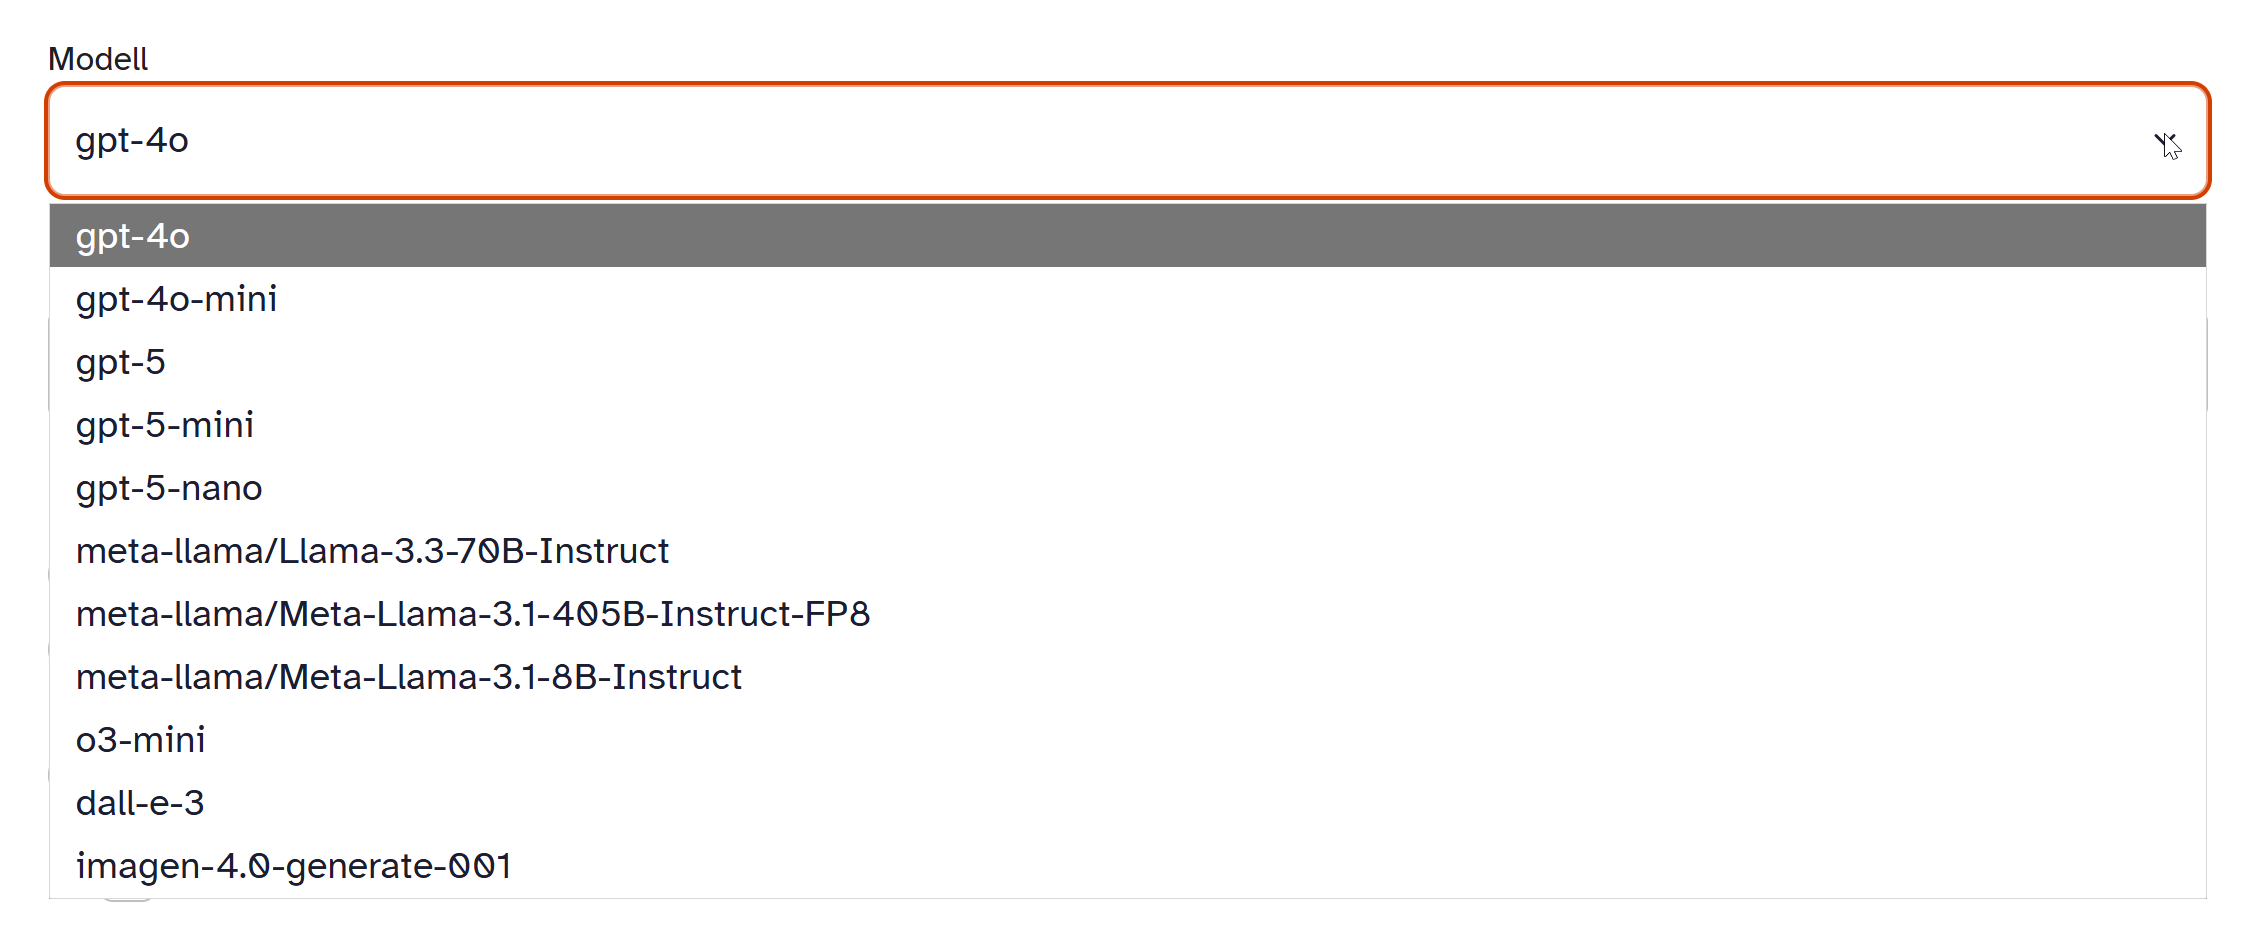Image resolution: width=2252 pixels, height=943 pixels.
Task: Click the Modell field label
Action: (98, 59)
